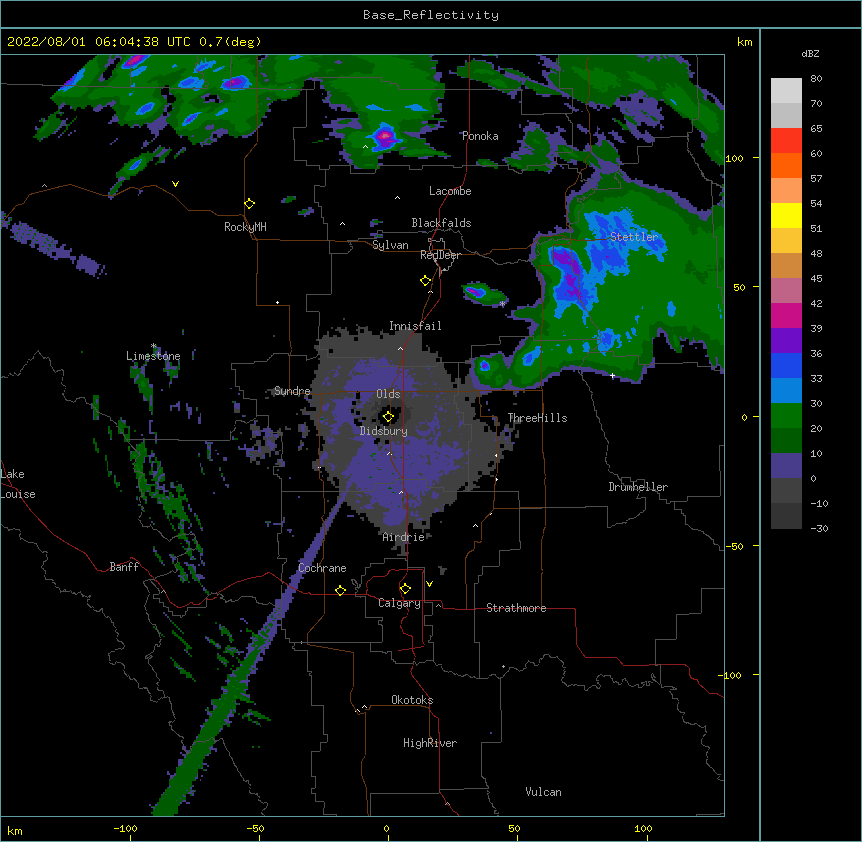Click the Ponoka town label
862x842 pixels.
tap(480, 136)
